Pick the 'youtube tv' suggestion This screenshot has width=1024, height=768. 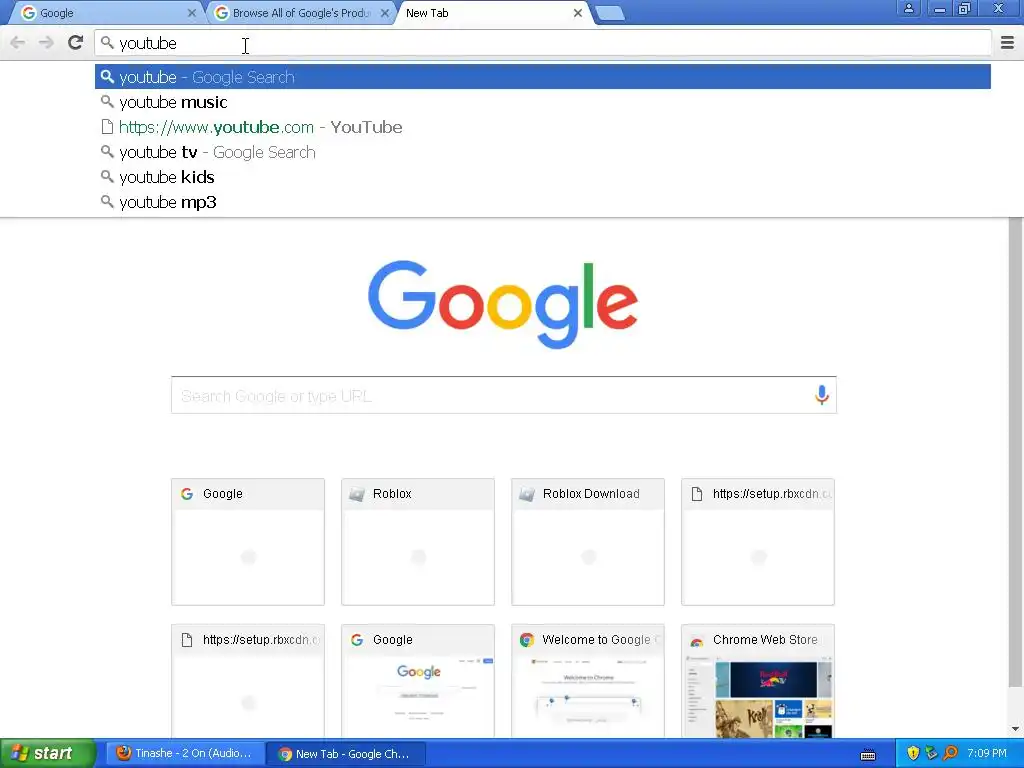(543, 152)
